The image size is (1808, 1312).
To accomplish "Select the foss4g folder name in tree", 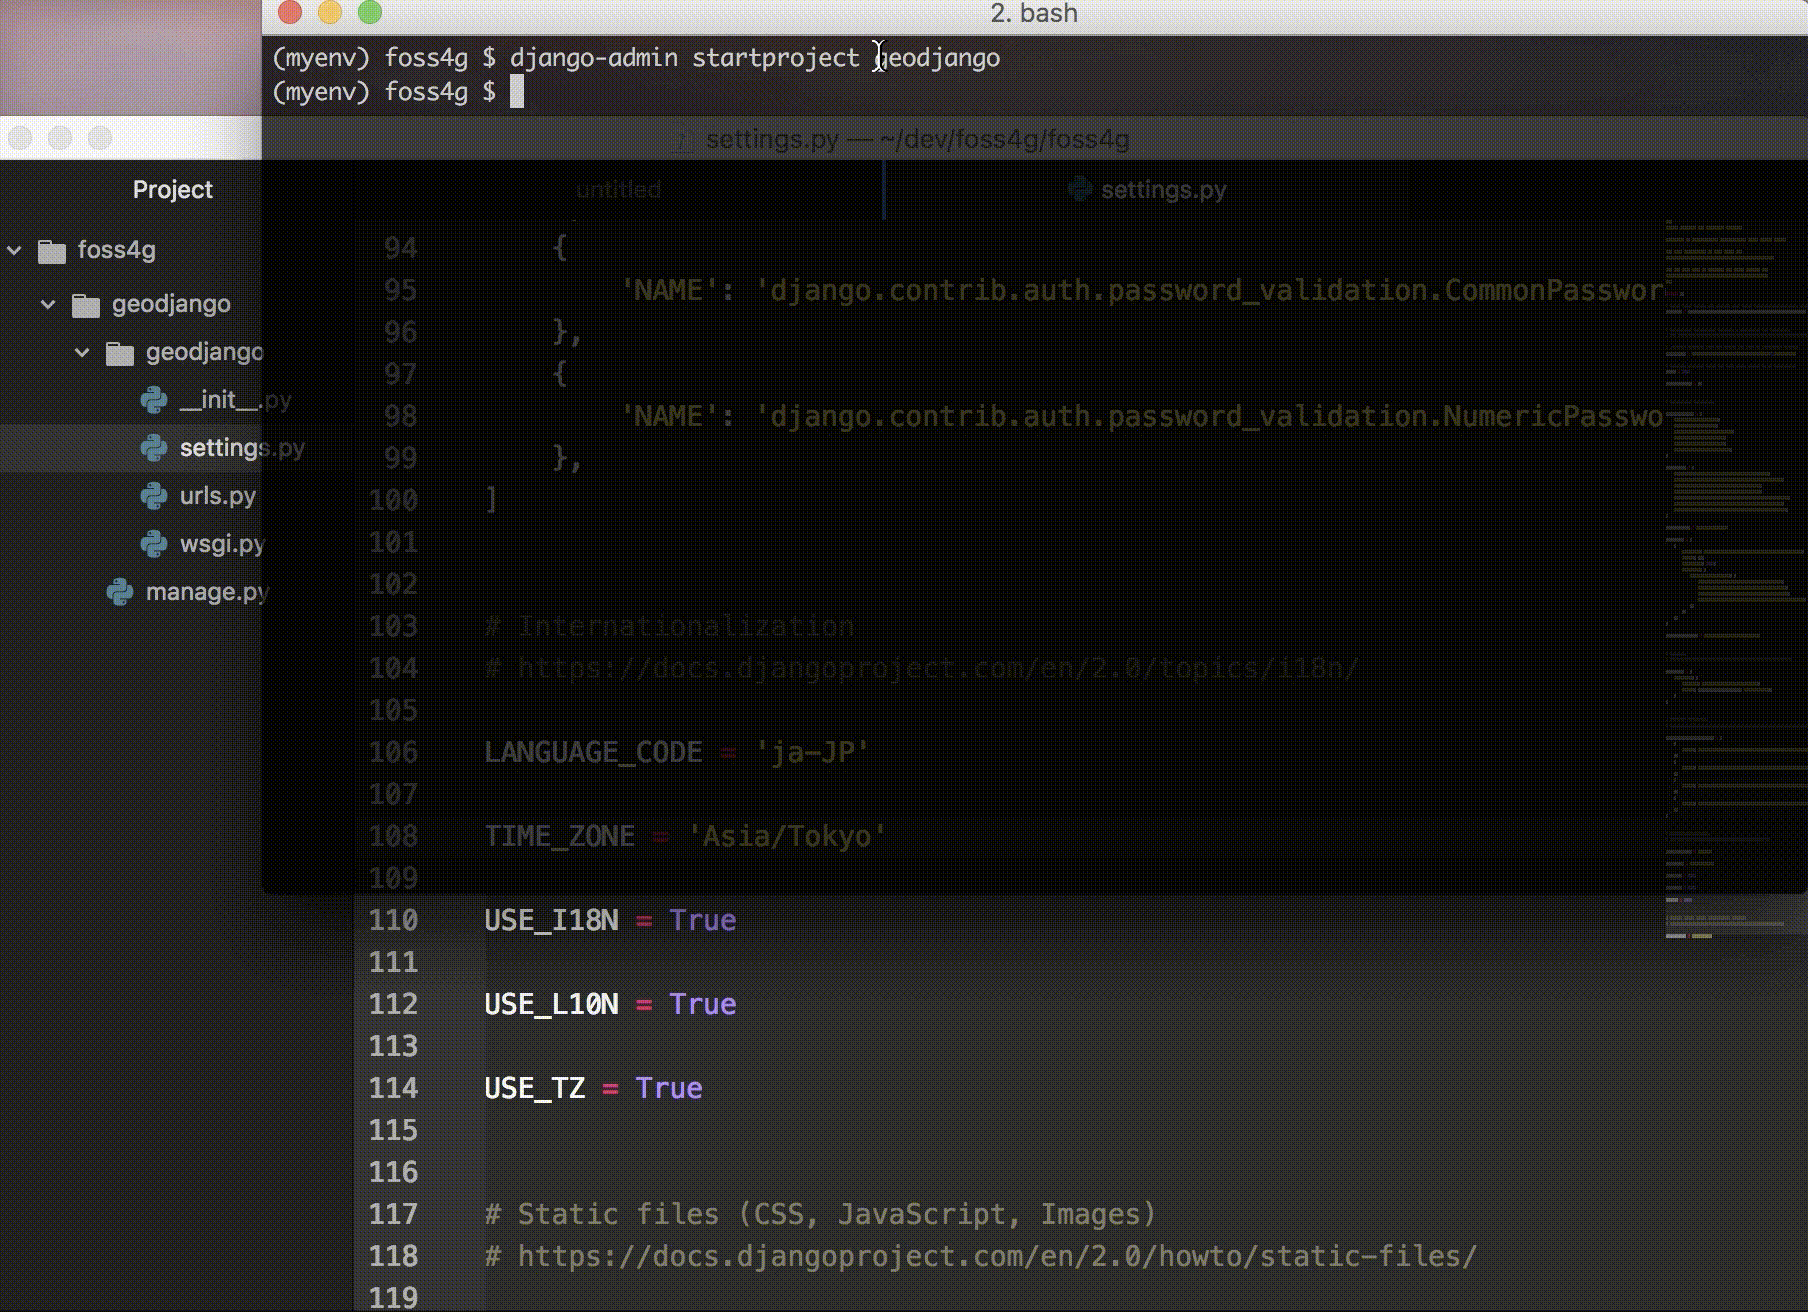I will click(x=117, y=250).
